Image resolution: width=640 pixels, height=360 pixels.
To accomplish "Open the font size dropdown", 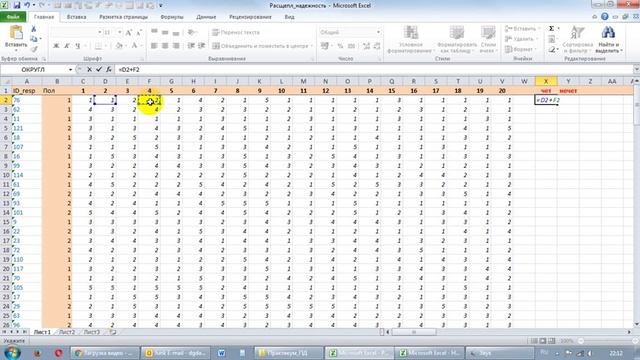I will [120, 32].
